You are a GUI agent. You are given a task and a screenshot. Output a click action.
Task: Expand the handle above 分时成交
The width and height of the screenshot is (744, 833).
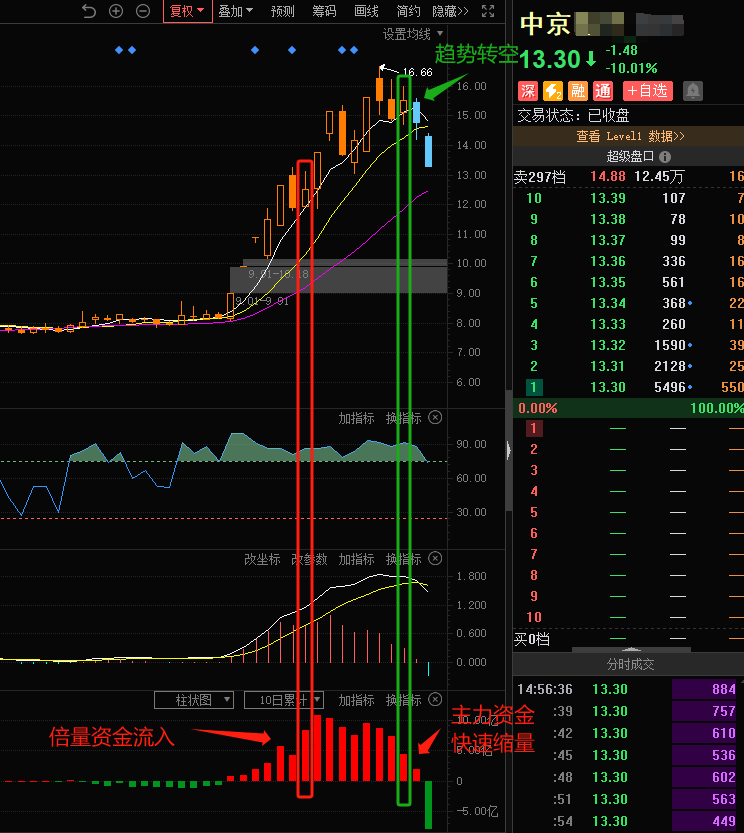(631, 649)
